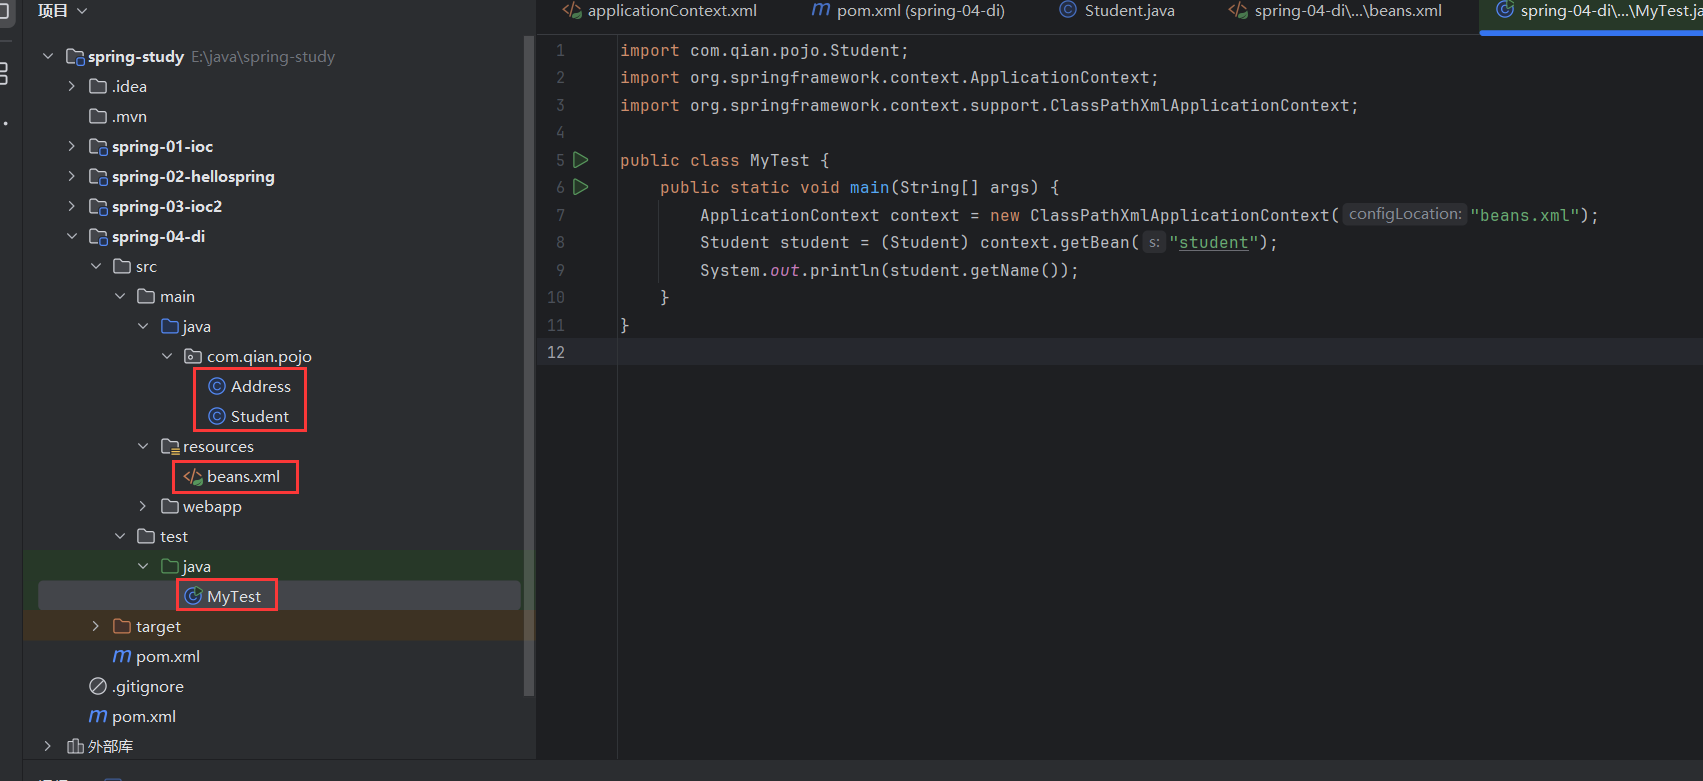
Task: Click the .mvn folder icon
Action: [98, 116]
